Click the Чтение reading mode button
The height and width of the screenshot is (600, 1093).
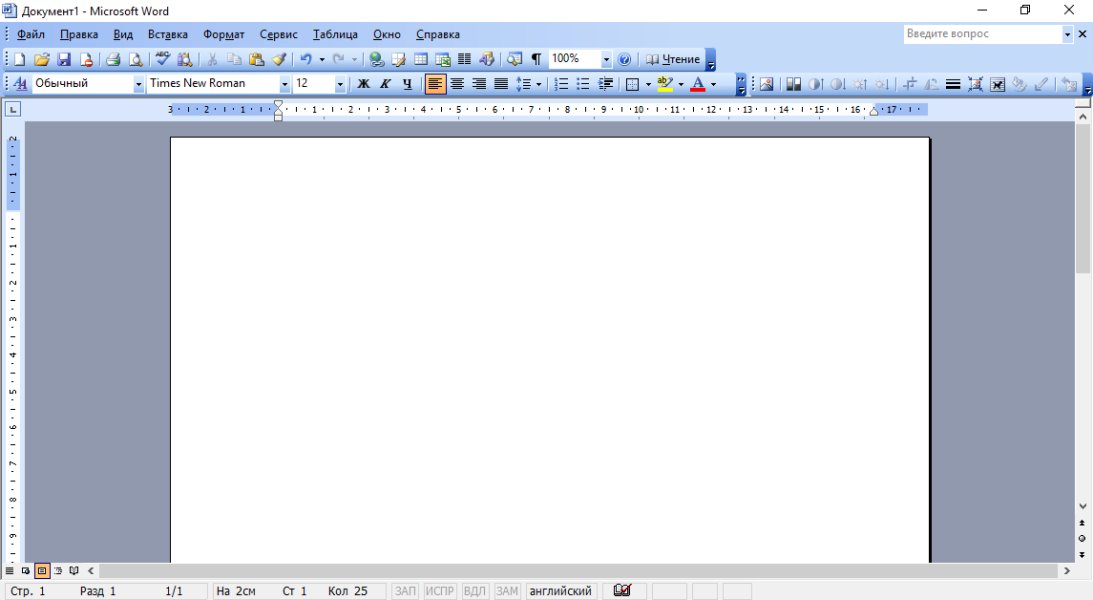point(673,59)
